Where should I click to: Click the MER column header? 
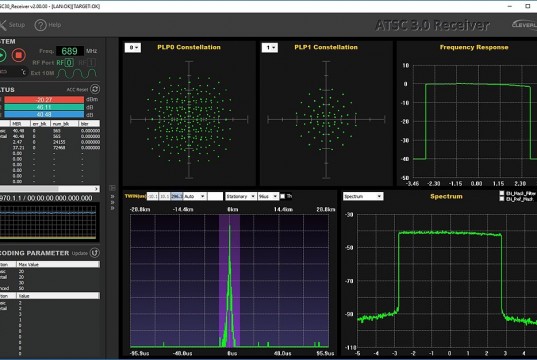pos(20,124)
